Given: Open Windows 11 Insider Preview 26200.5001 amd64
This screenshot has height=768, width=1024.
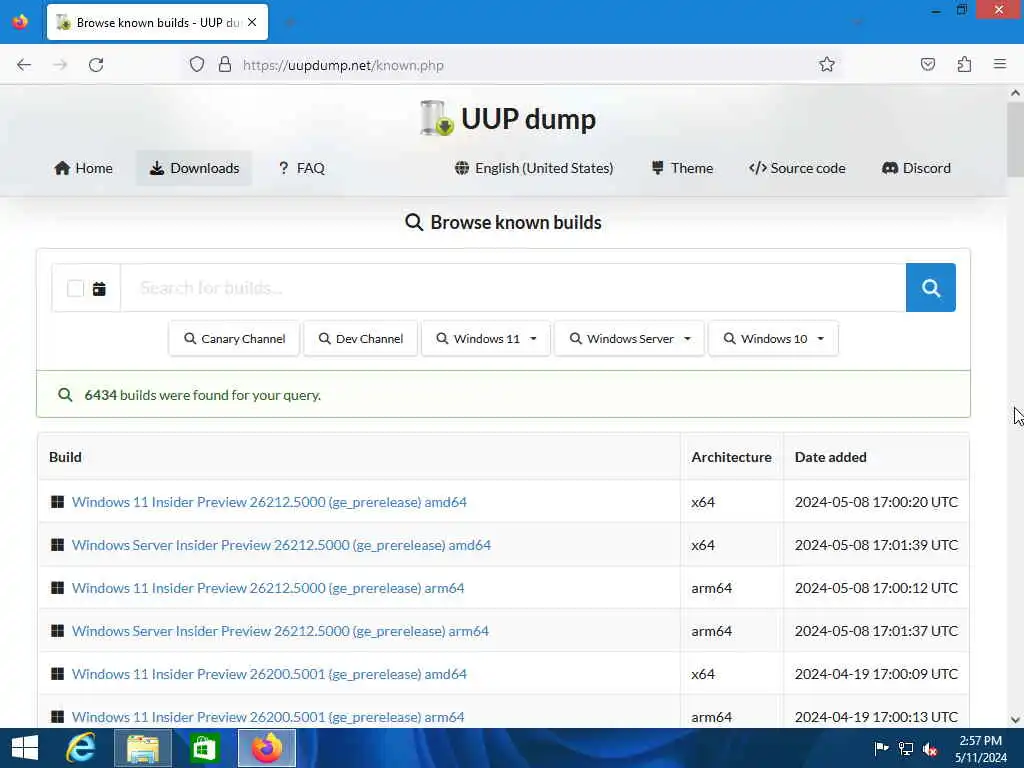Looking at the screenshot, I should (269, 673).
